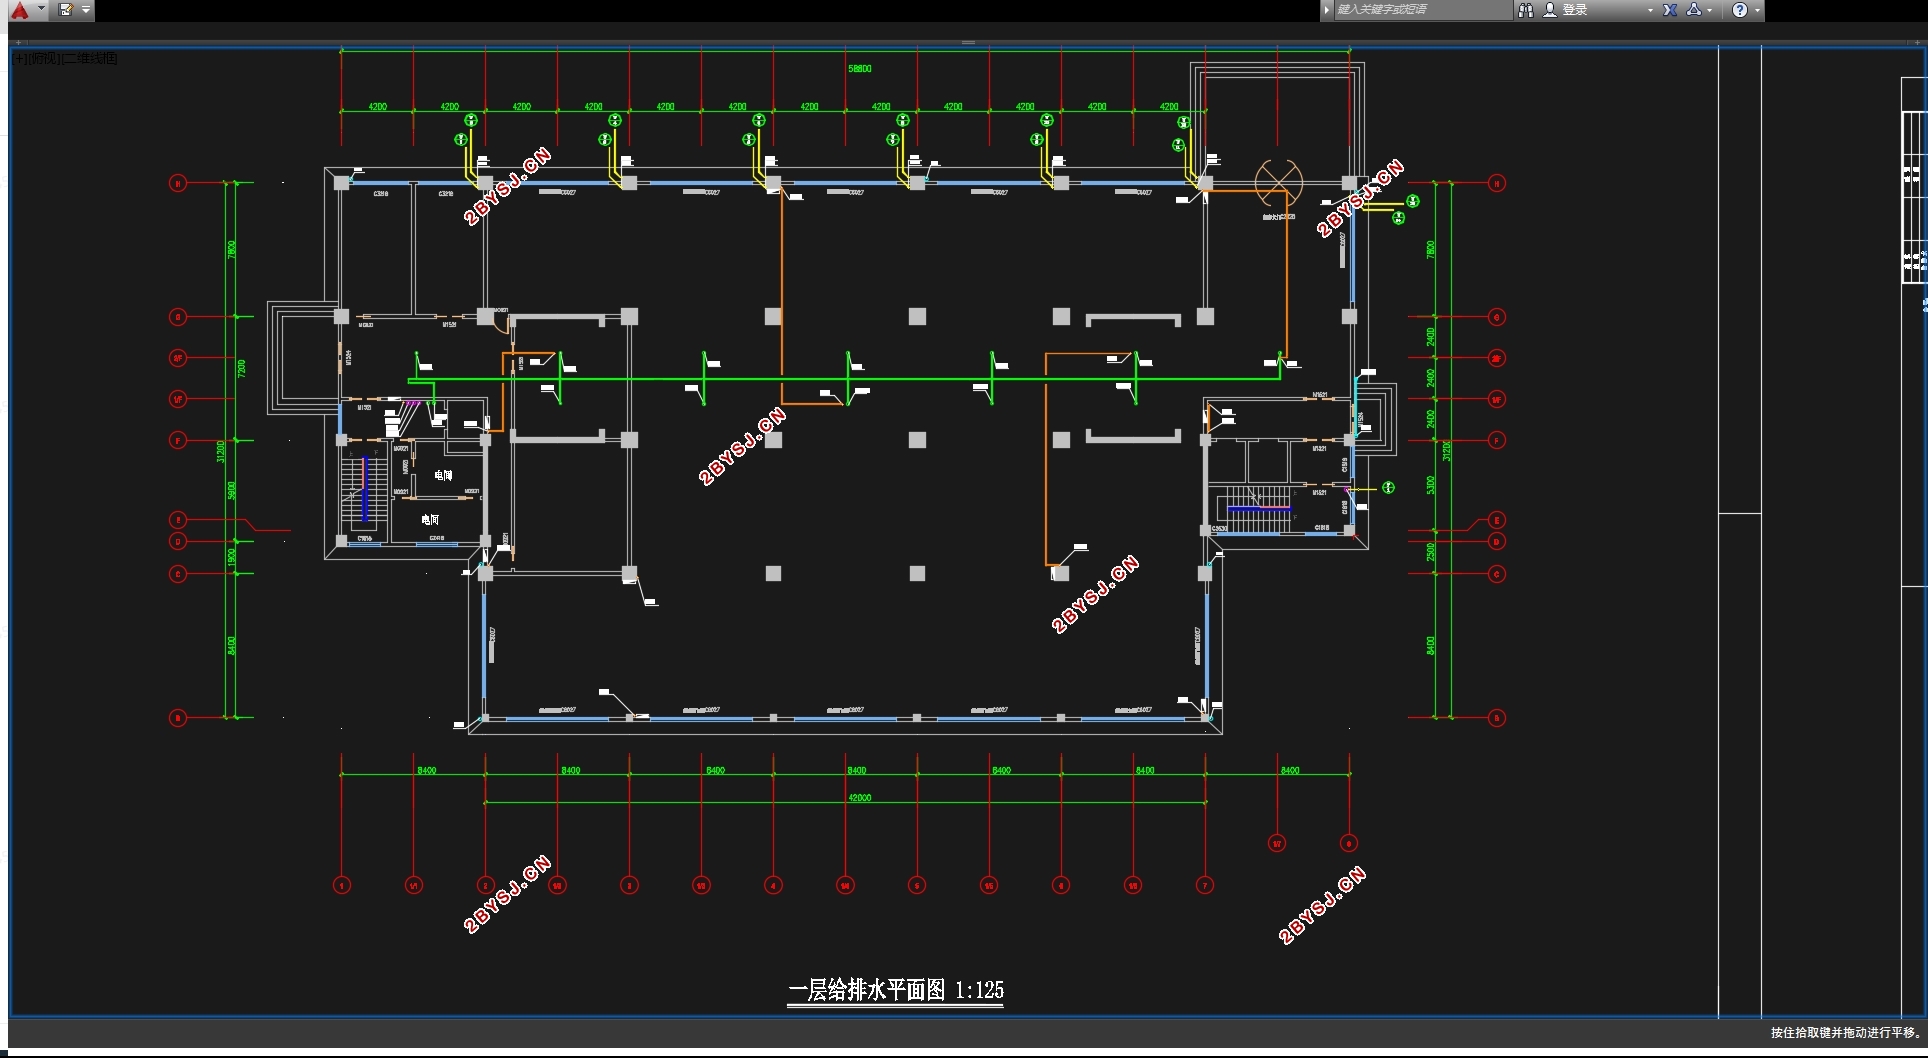Image resolution: width=1928 pixels, height=1058 pixels.
Task: Click the 42000 bottom dimension text
Action: click(x=860, y=798)
